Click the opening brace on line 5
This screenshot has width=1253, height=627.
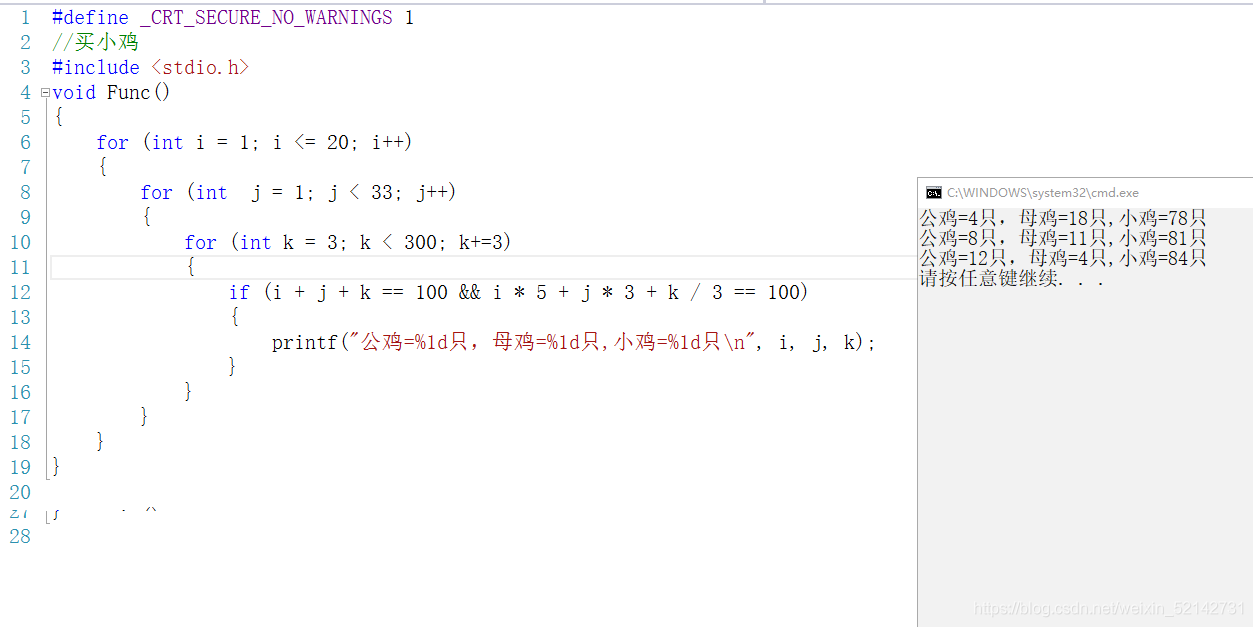point(58,117)
